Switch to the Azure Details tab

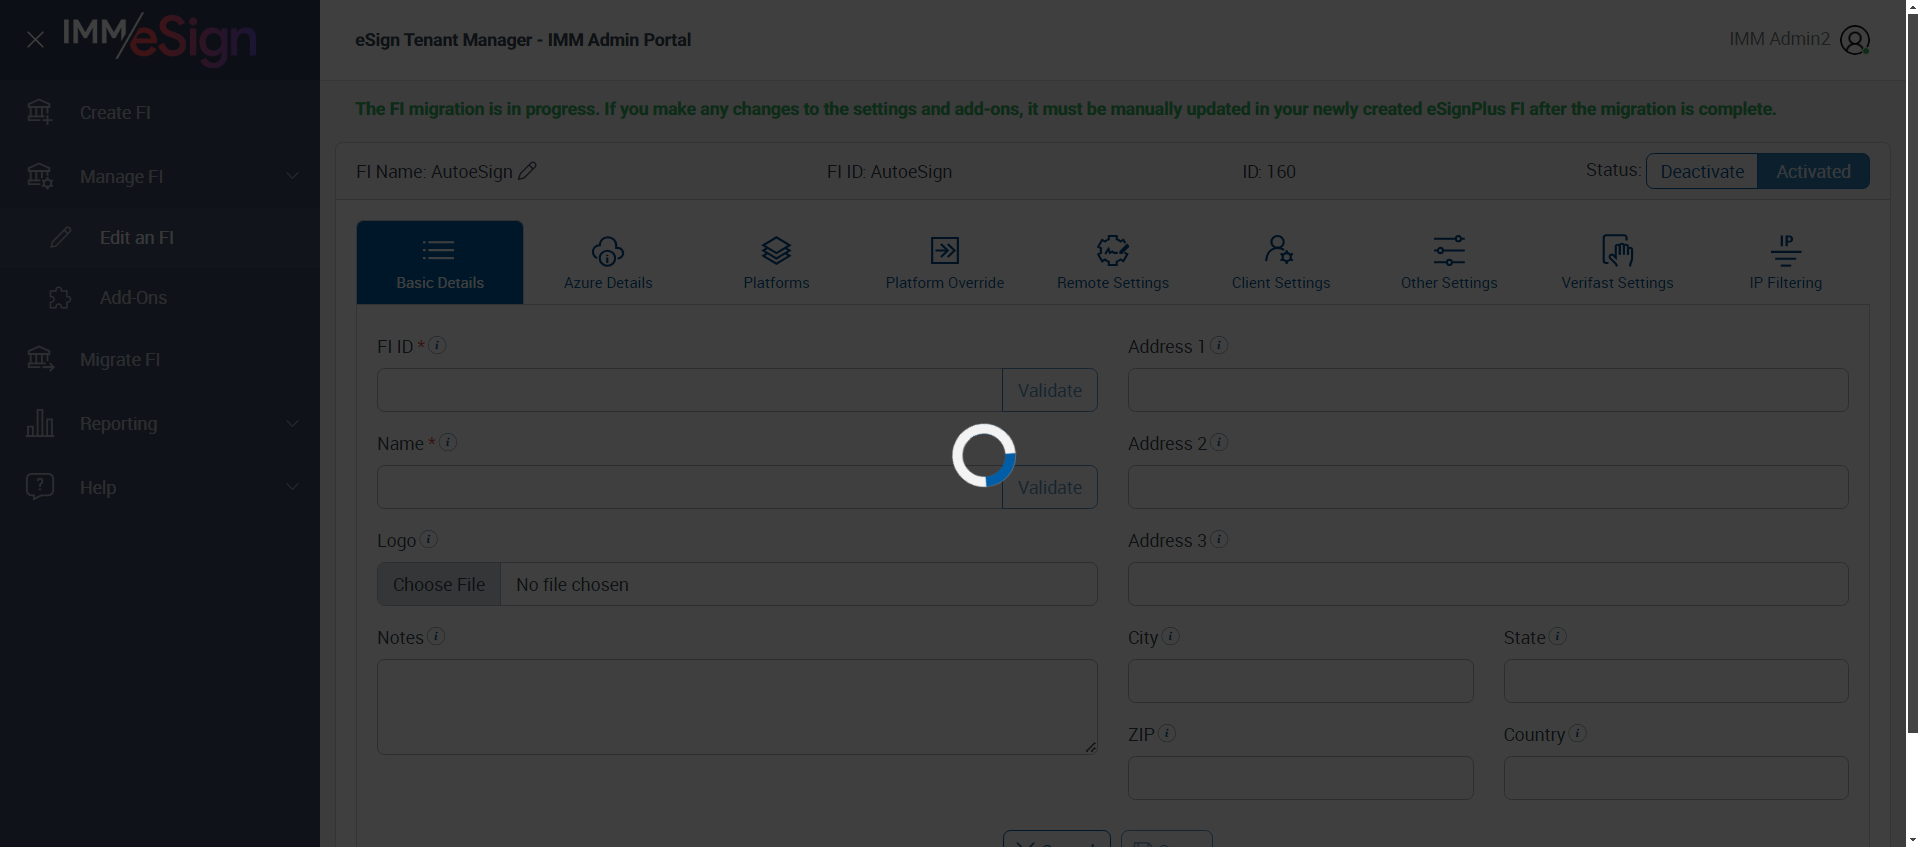tap(608, 262)
